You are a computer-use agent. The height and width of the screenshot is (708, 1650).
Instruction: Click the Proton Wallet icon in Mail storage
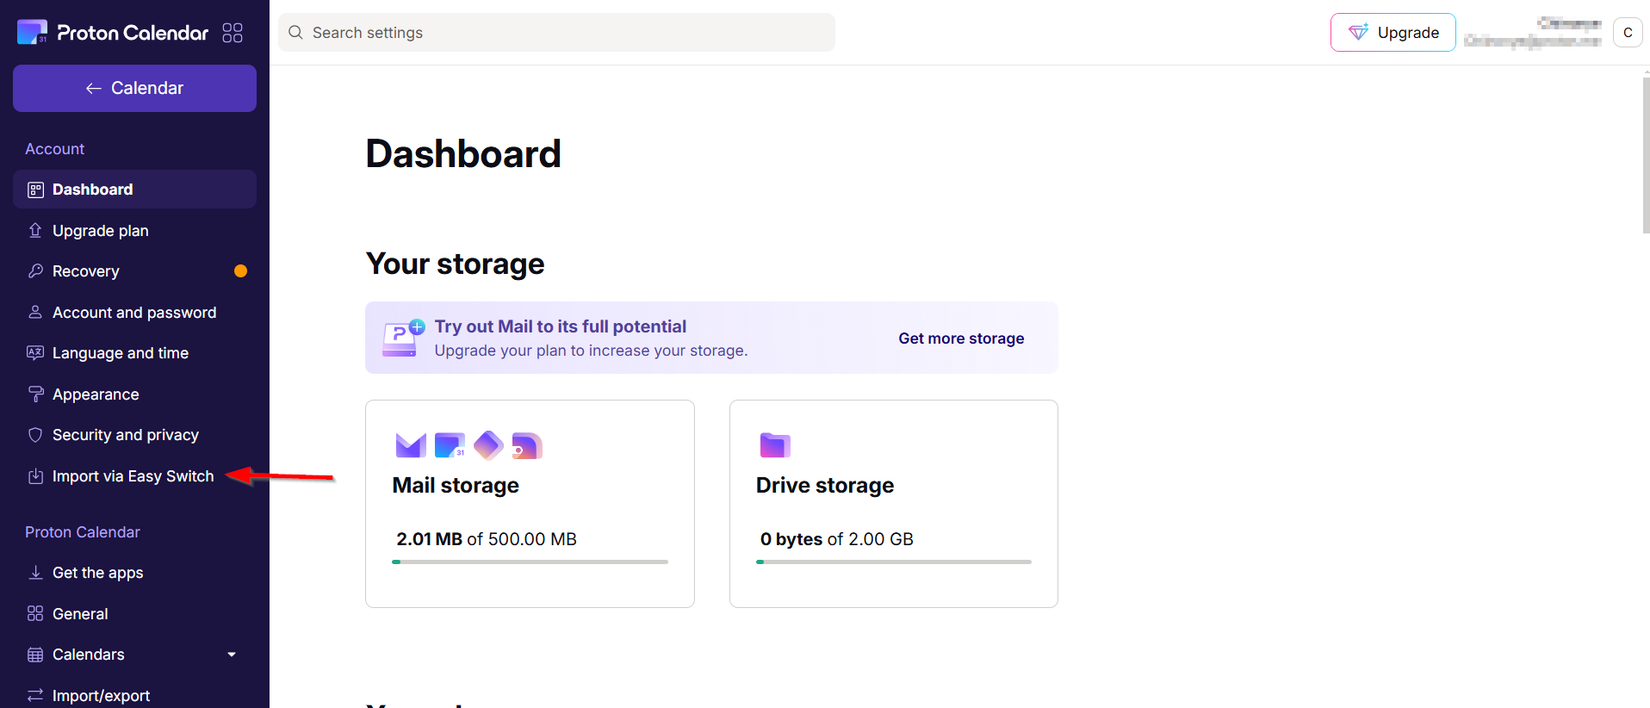[527, 445]
